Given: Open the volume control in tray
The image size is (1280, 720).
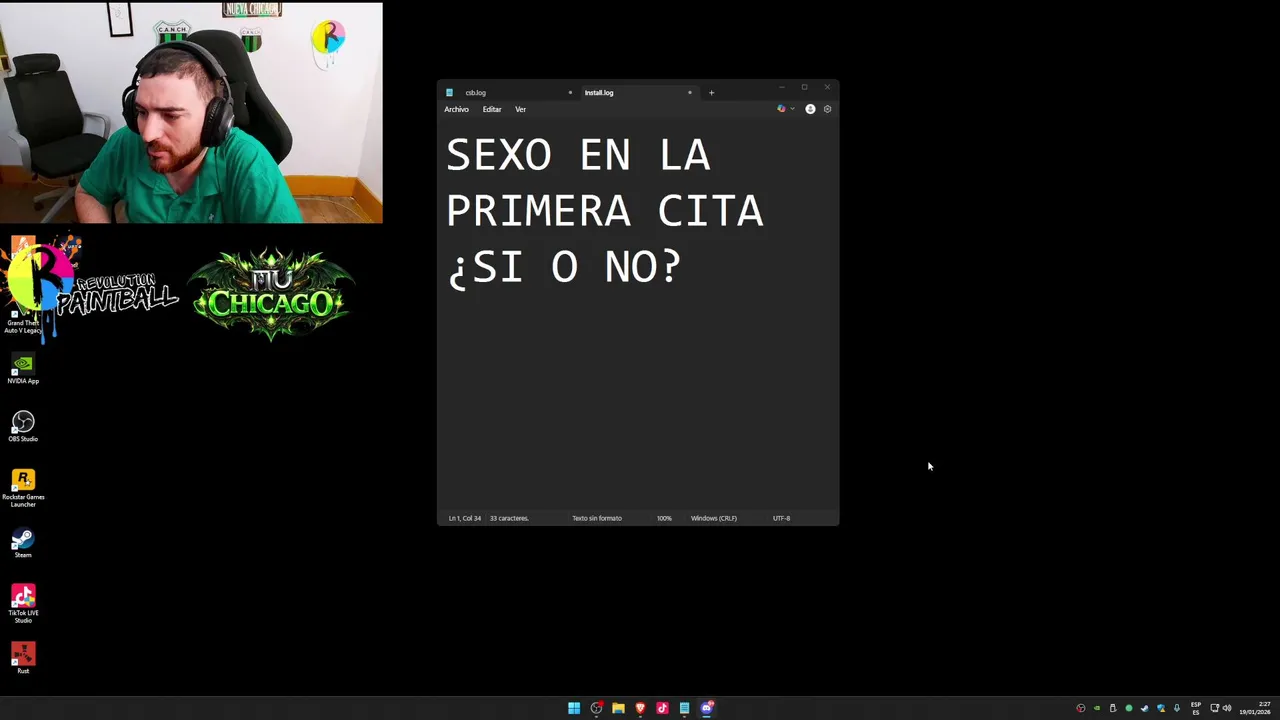Looking at the screenshot, I should pos(1227,708).
